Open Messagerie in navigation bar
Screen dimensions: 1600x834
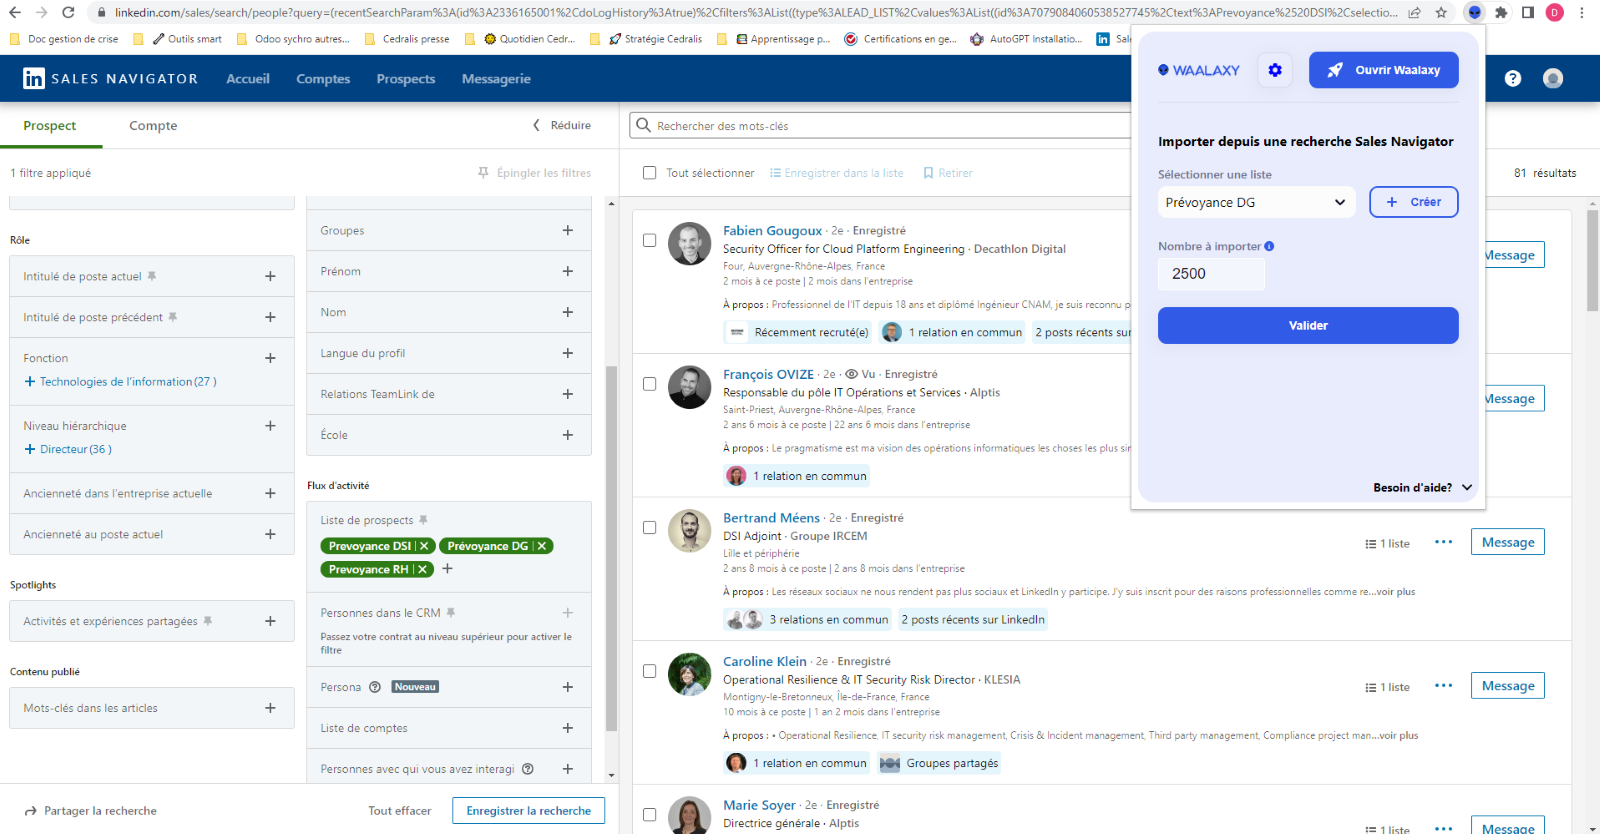[x=496, y=78]
